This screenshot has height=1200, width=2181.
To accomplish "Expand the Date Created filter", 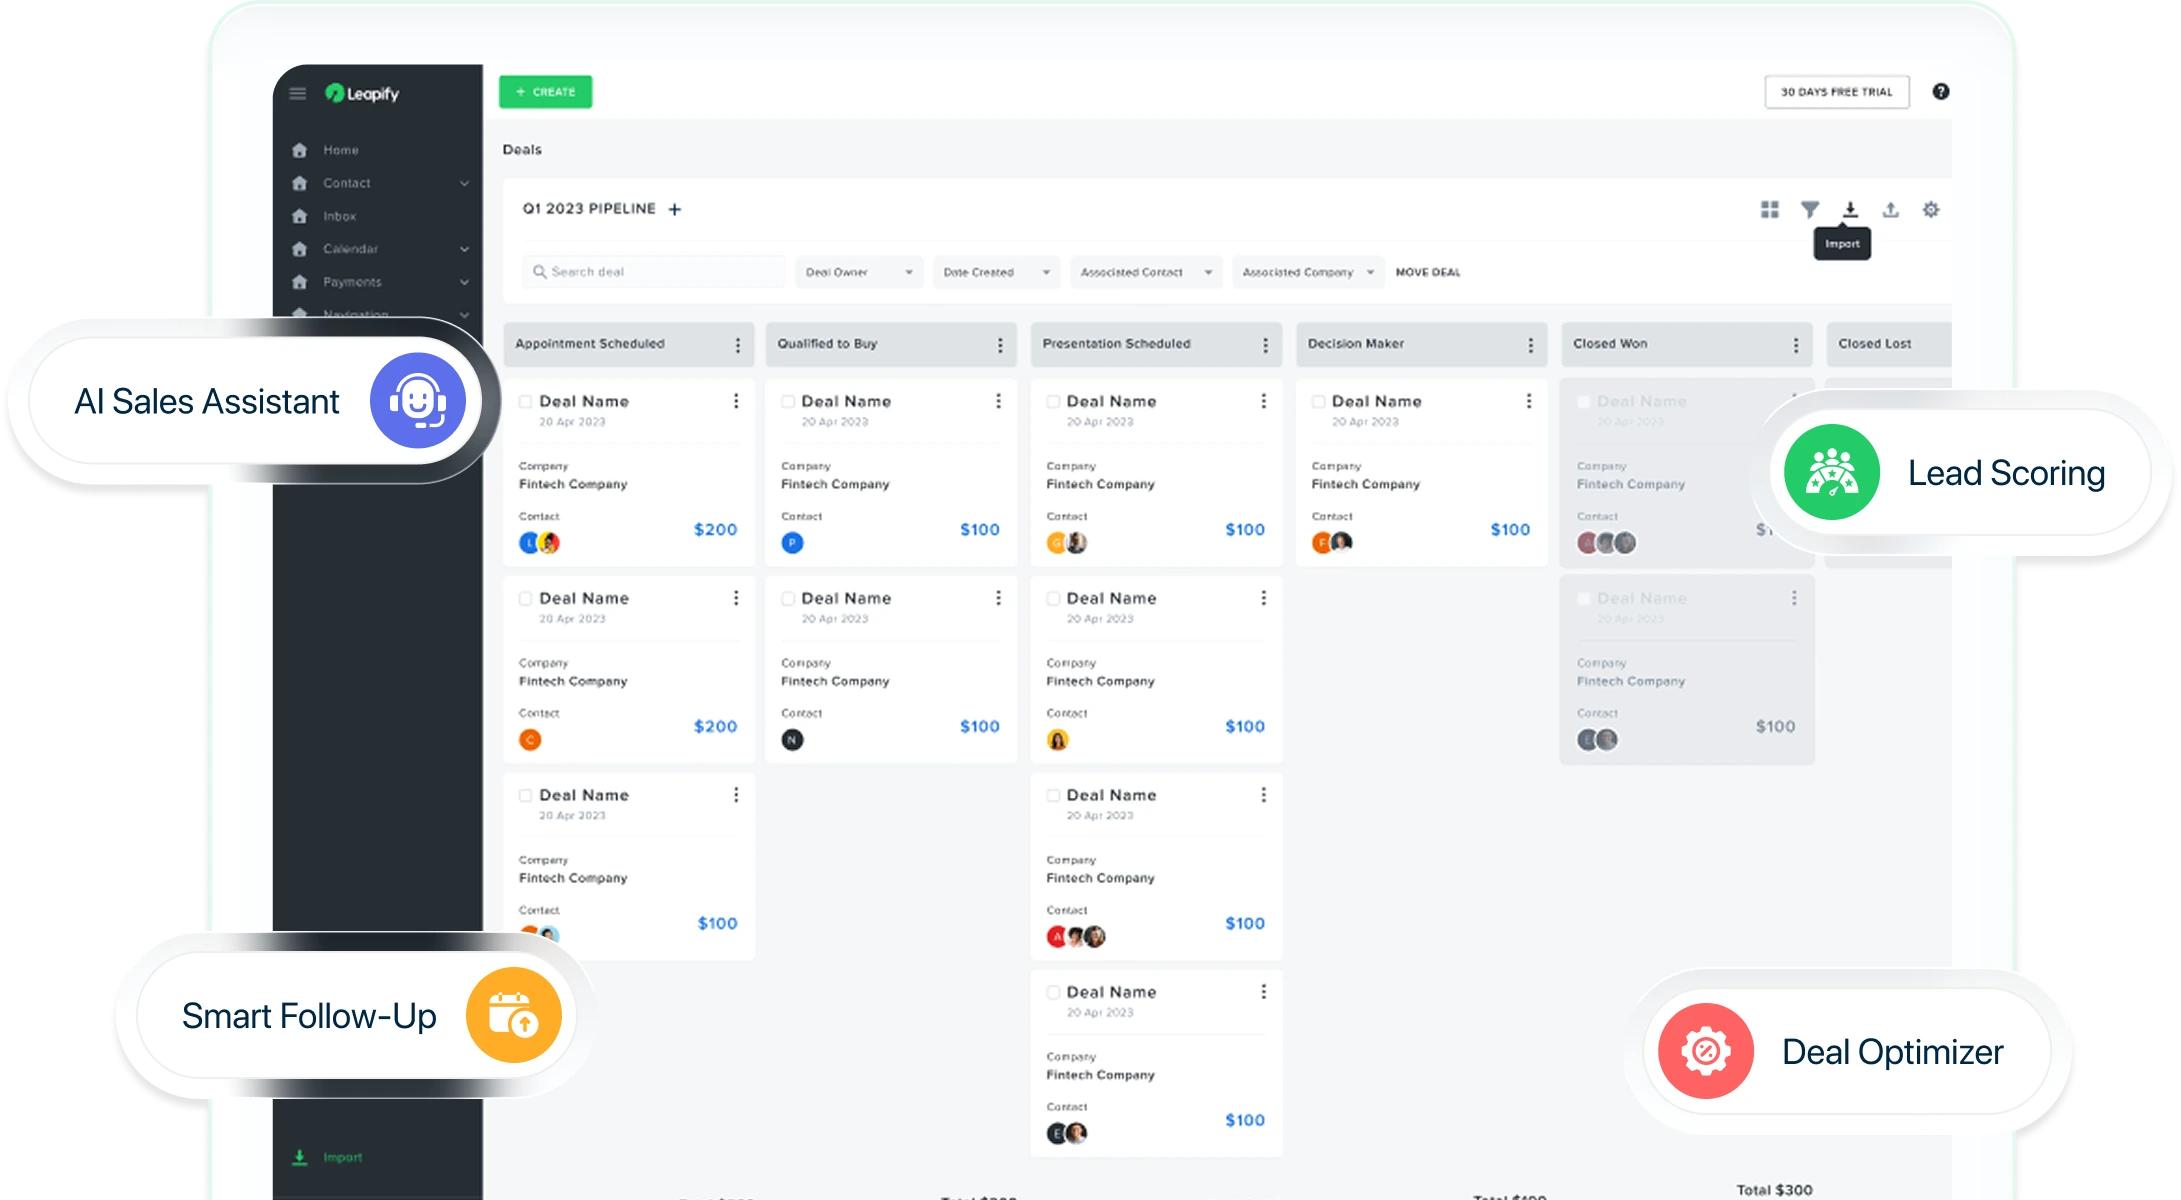I will [995, 271].
